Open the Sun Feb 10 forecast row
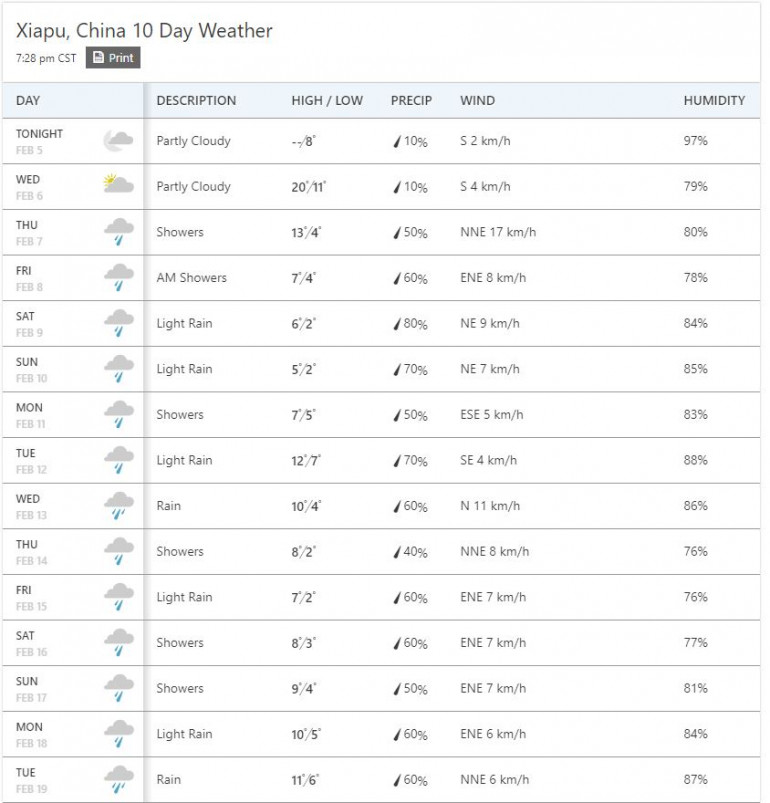 pyautogui.click(x=381, y=369)
